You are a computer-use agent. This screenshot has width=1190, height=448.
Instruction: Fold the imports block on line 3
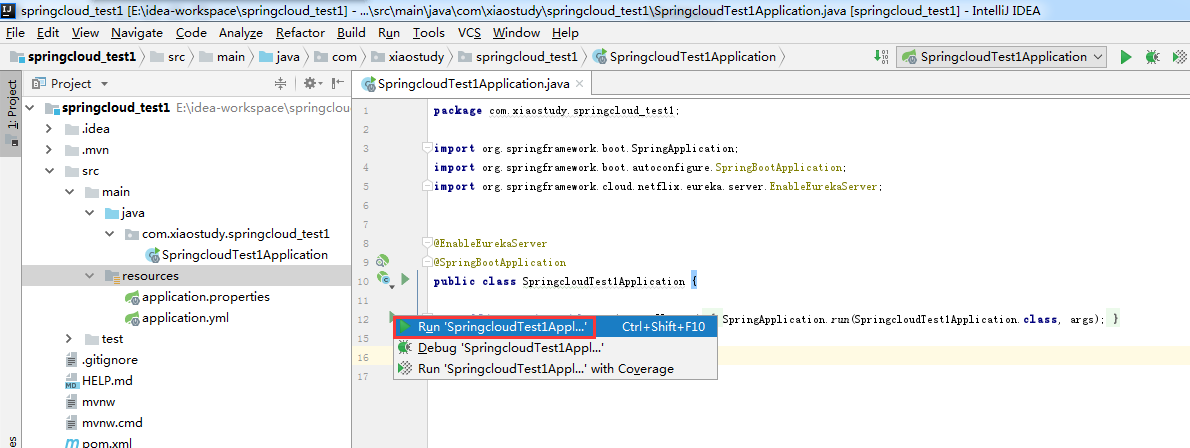click(427, 148)
